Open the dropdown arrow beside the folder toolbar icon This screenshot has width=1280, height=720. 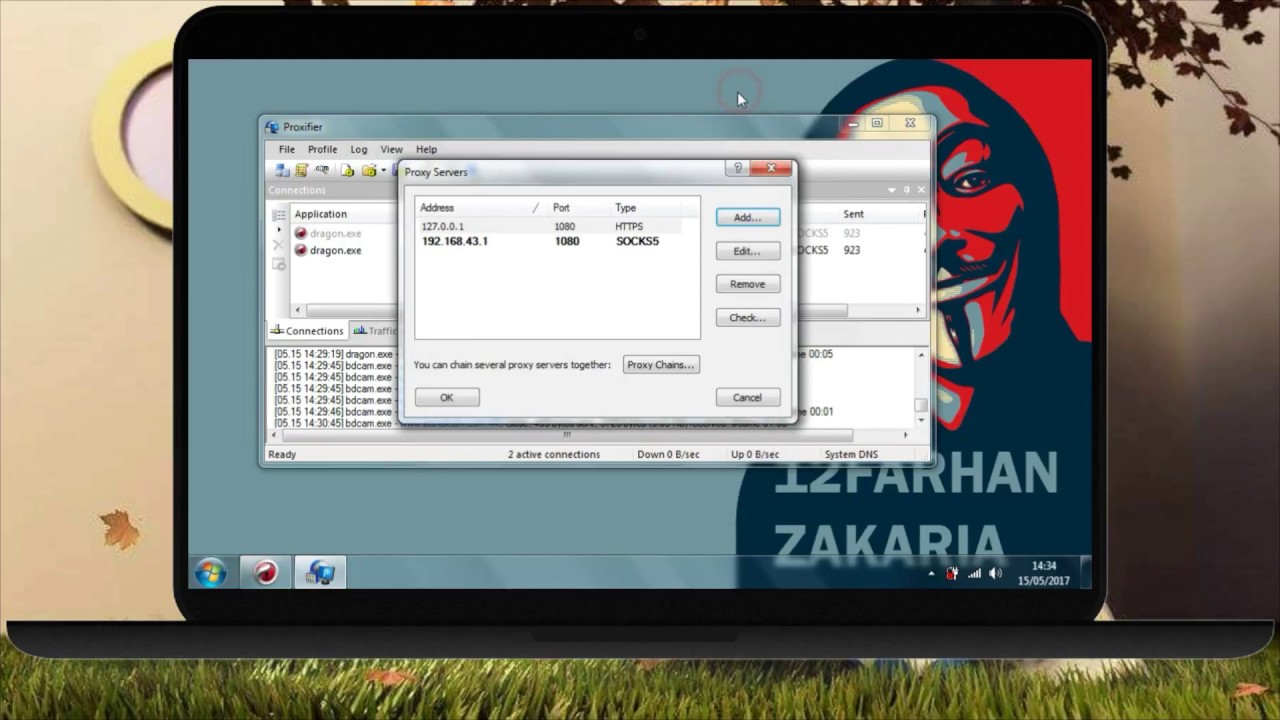[x=383, y=171]
